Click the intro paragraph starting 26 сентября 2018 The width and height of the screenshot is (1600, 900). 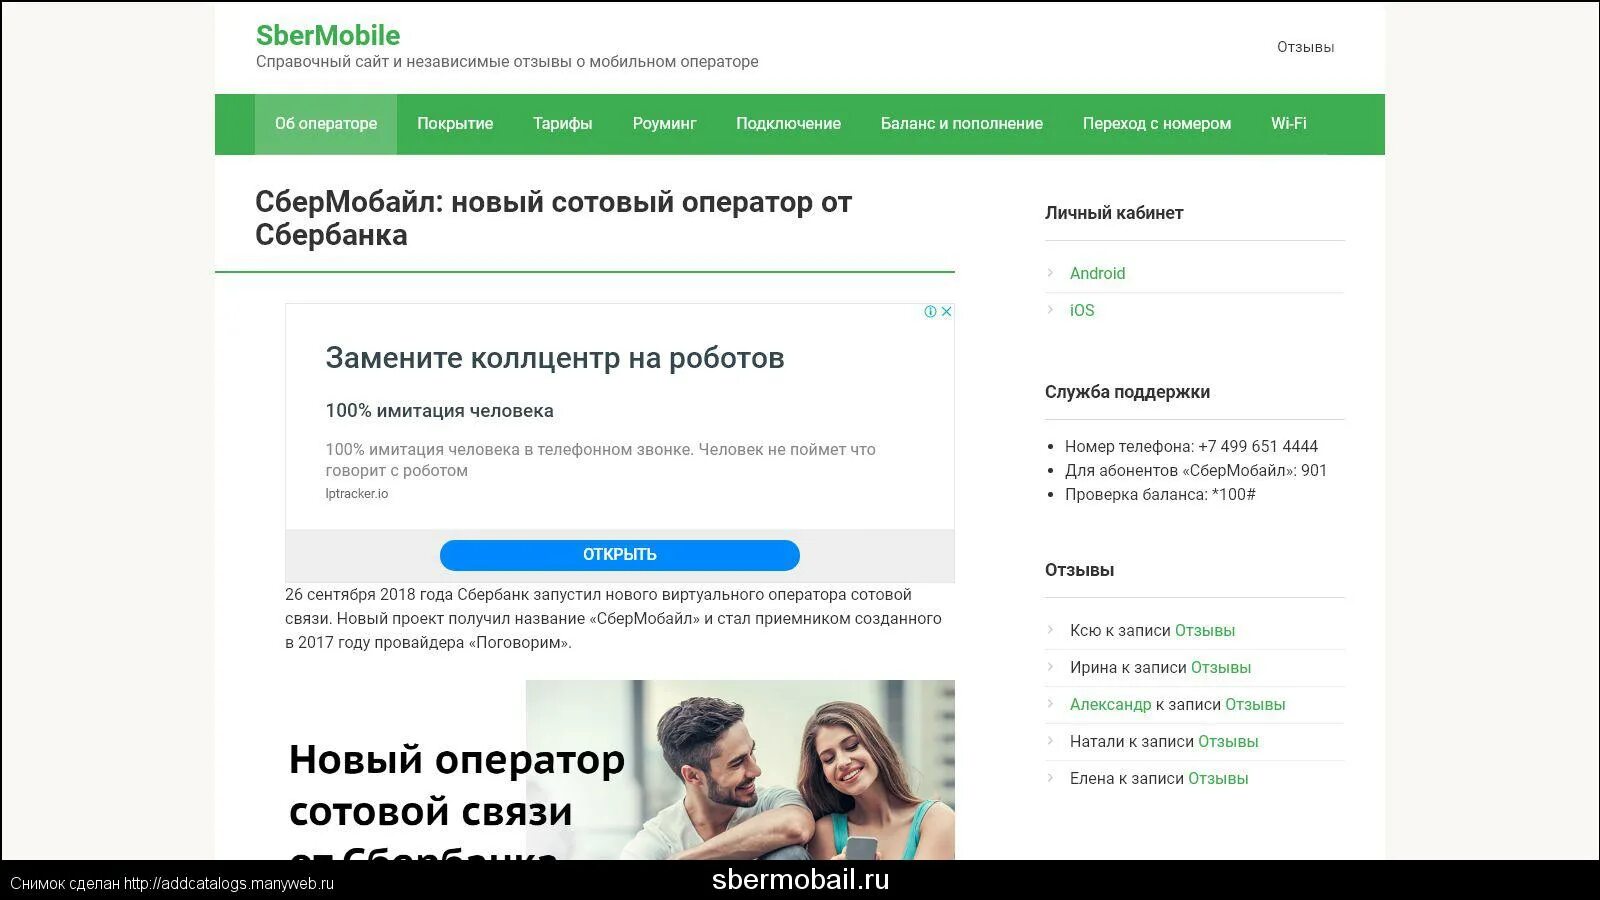pyautogui.click(x=614, y=619)
